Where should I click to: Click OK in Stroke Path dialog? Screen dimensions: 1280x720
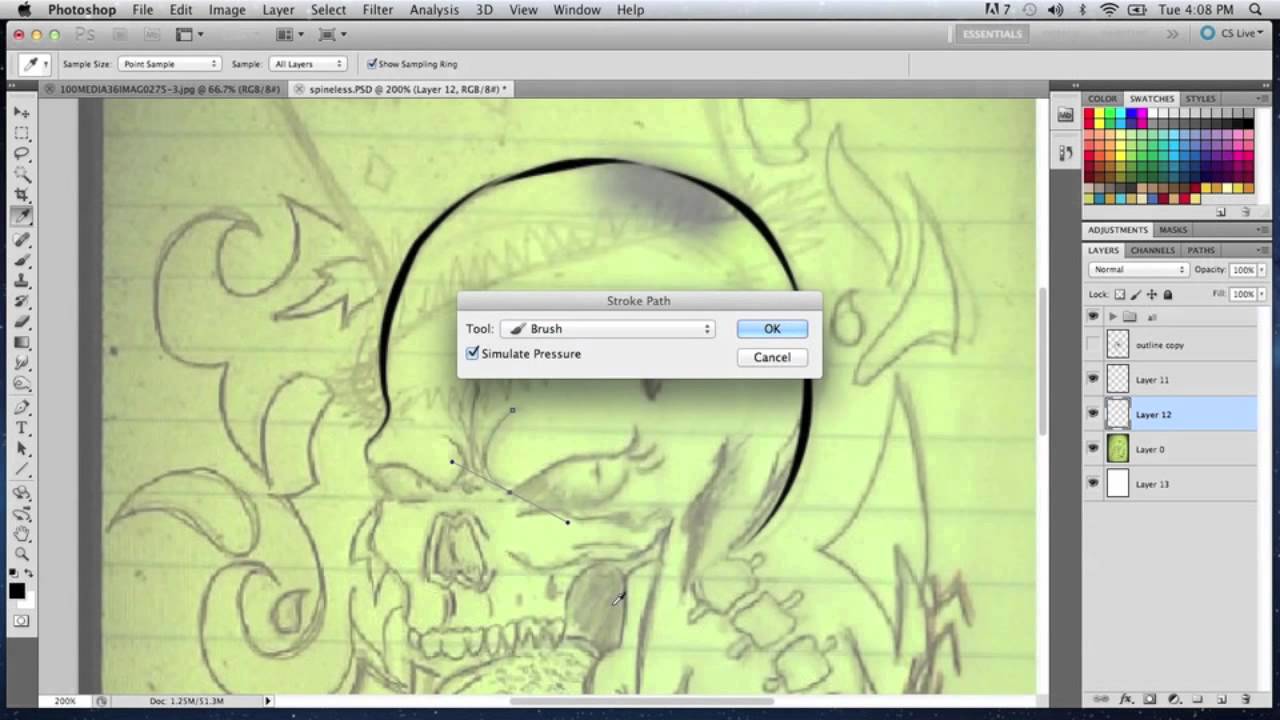click(772, 329)
